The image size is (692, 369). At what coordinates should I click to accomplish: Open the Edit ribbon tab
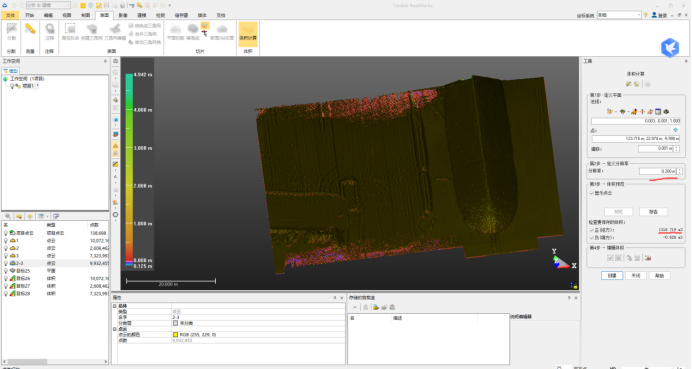pos(48,15)
